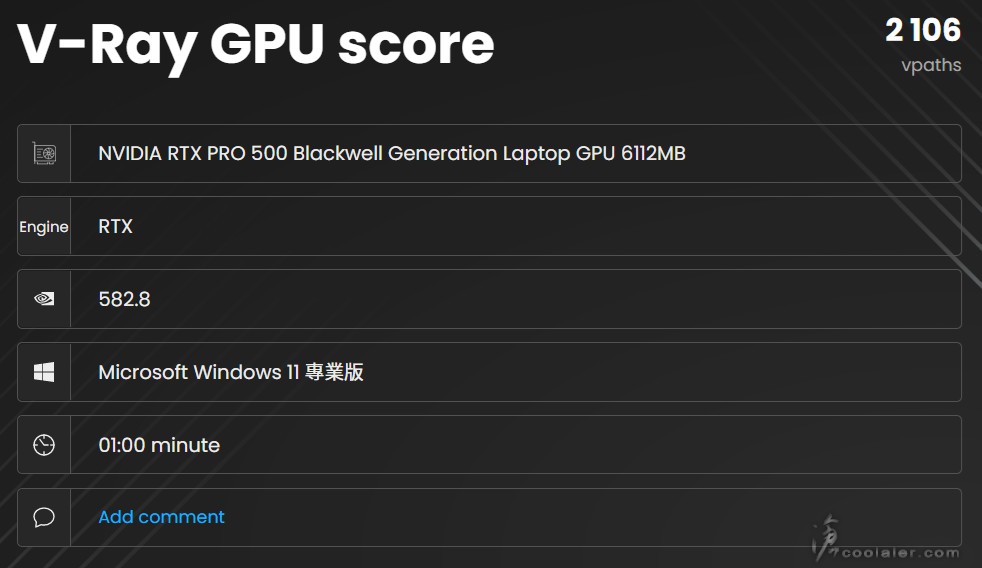Click the speech bubble comment icon
This screenshot has height=568, width=982.
(44, 517)
